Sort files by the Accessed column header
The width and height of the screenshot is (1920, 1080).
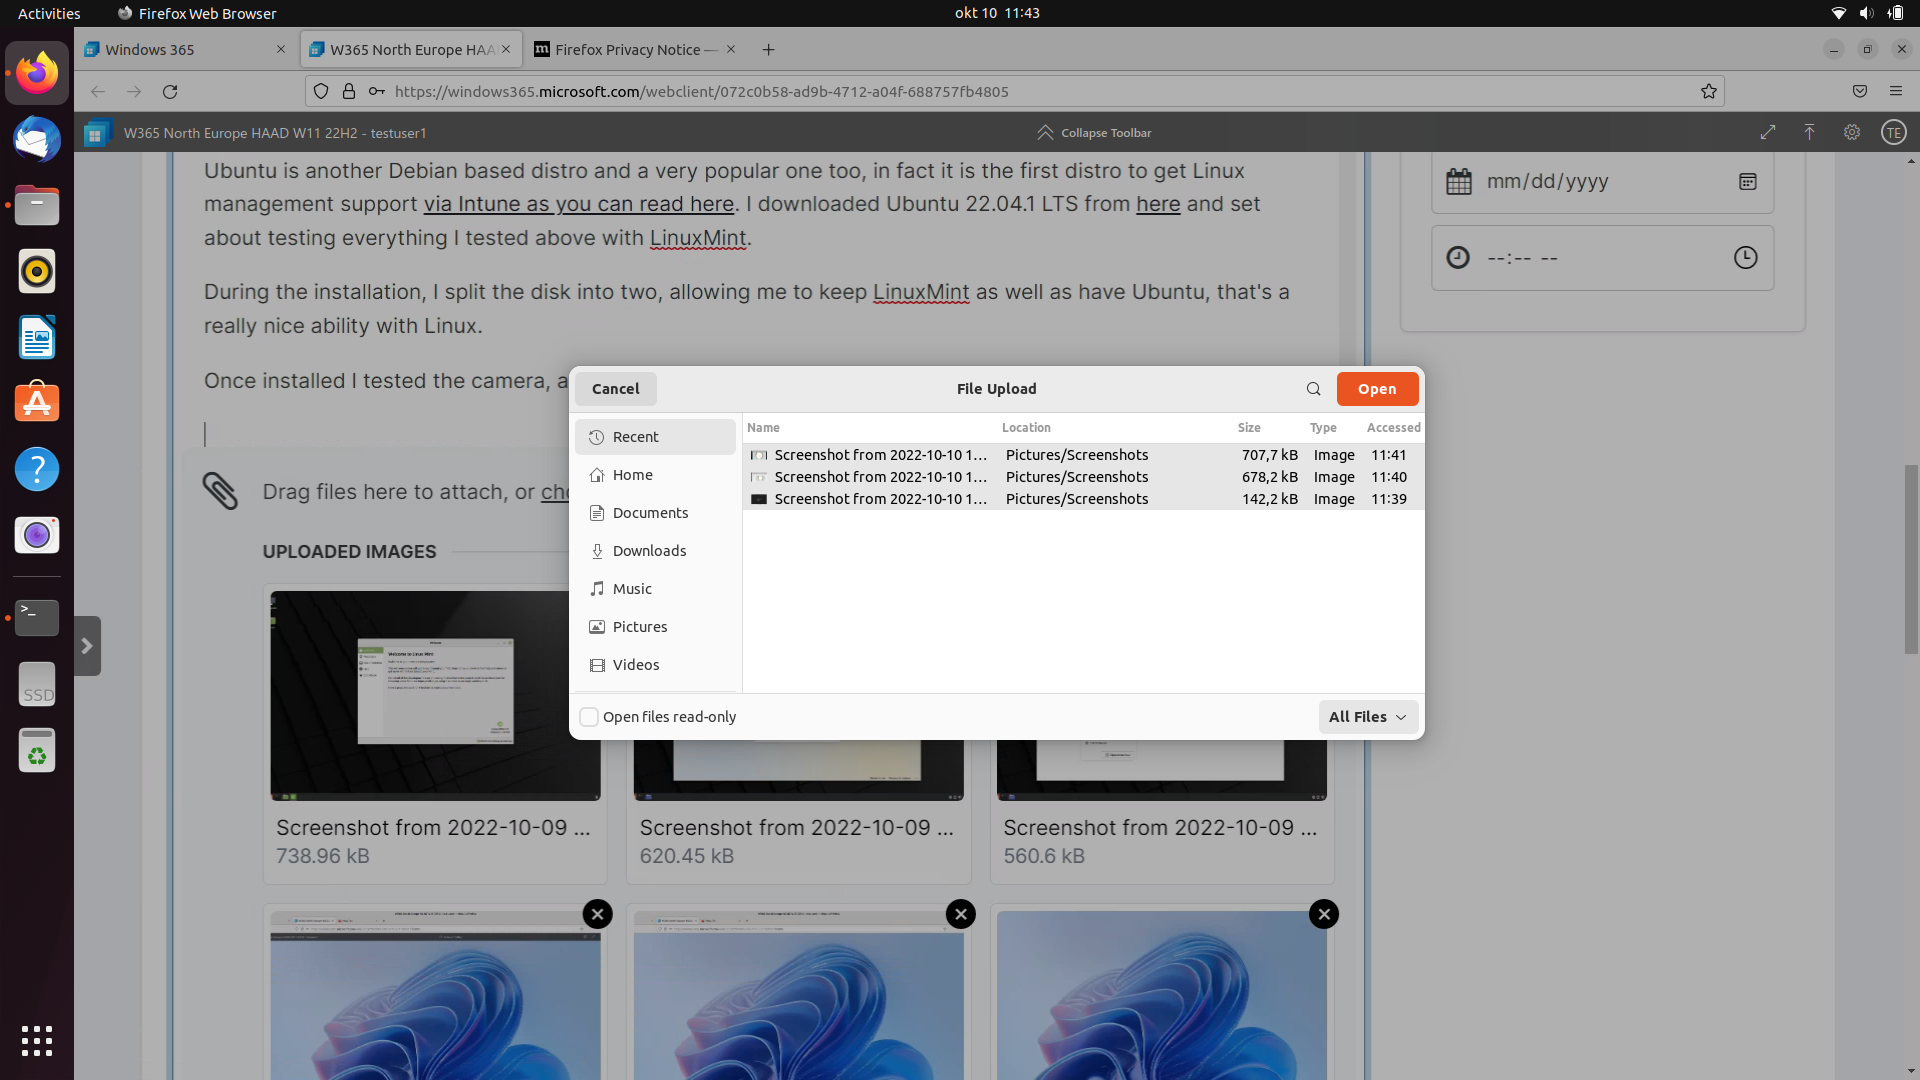(1393, 428)
